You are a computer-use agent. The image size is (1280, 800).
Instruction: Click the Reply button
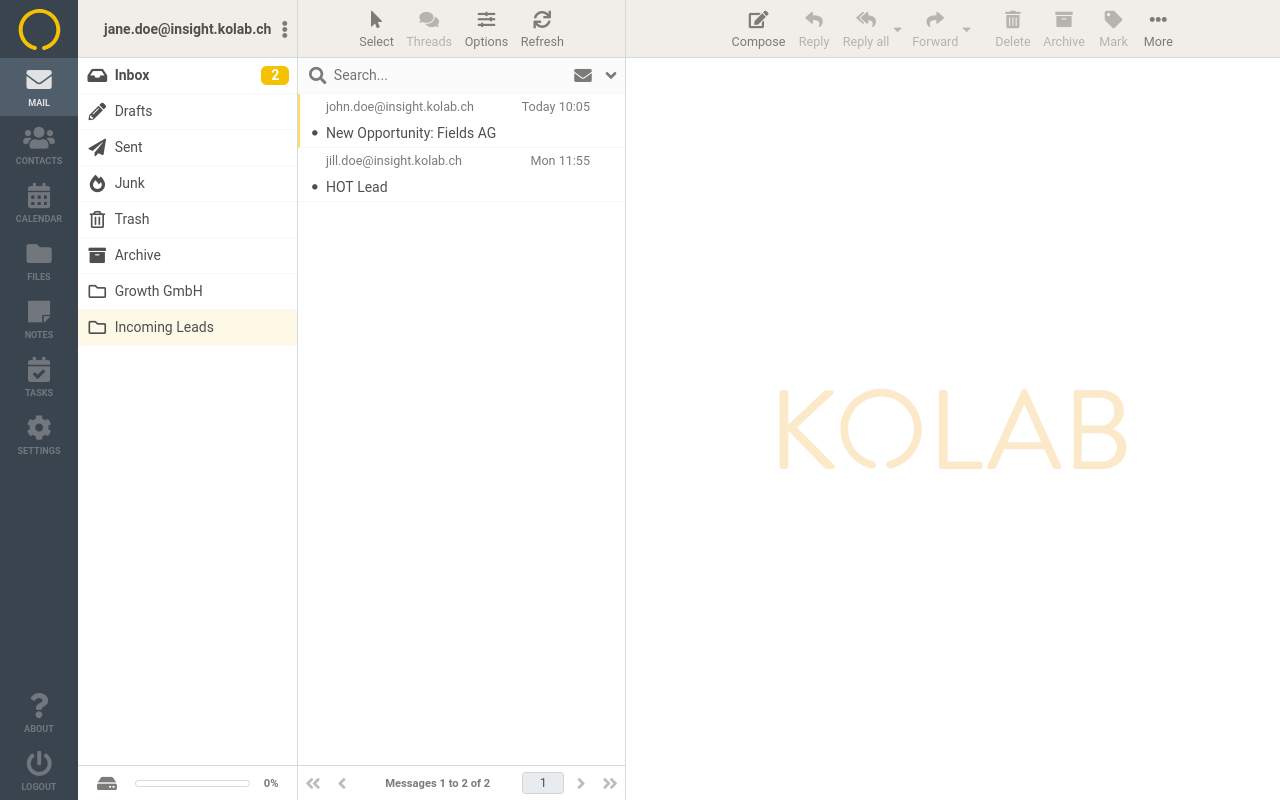pyautogui.click(x=814, y=29)
